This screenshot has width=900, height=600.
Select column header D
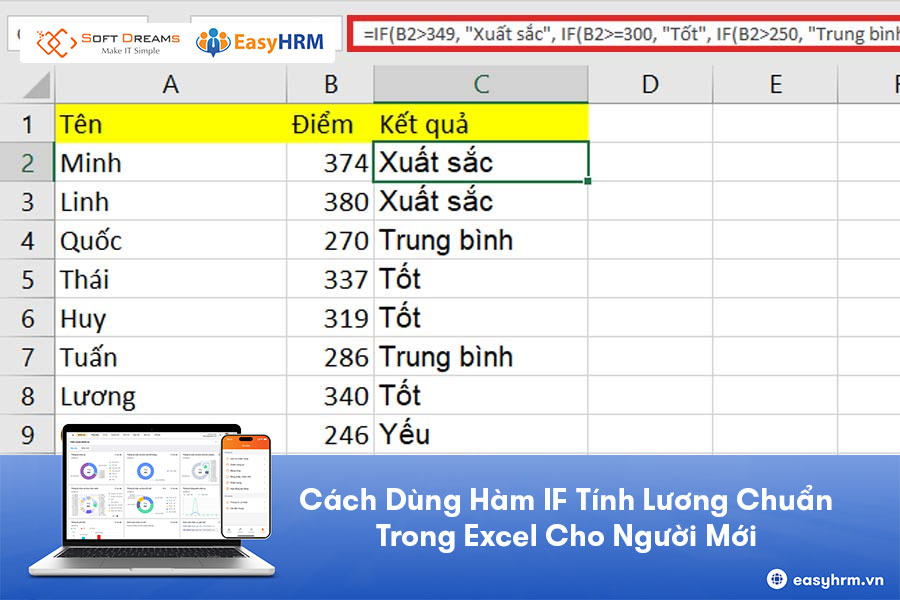(650, 85)
